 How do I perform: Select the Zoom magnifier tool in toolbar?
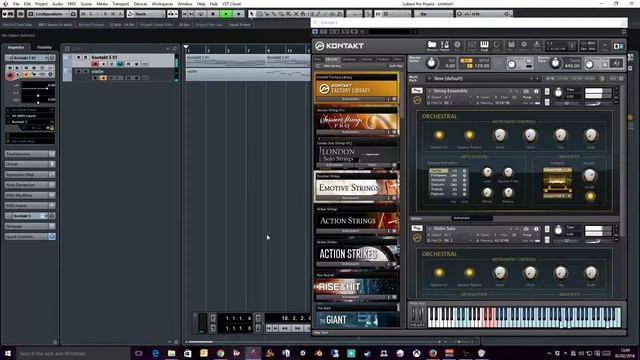(x=289, y=14)
